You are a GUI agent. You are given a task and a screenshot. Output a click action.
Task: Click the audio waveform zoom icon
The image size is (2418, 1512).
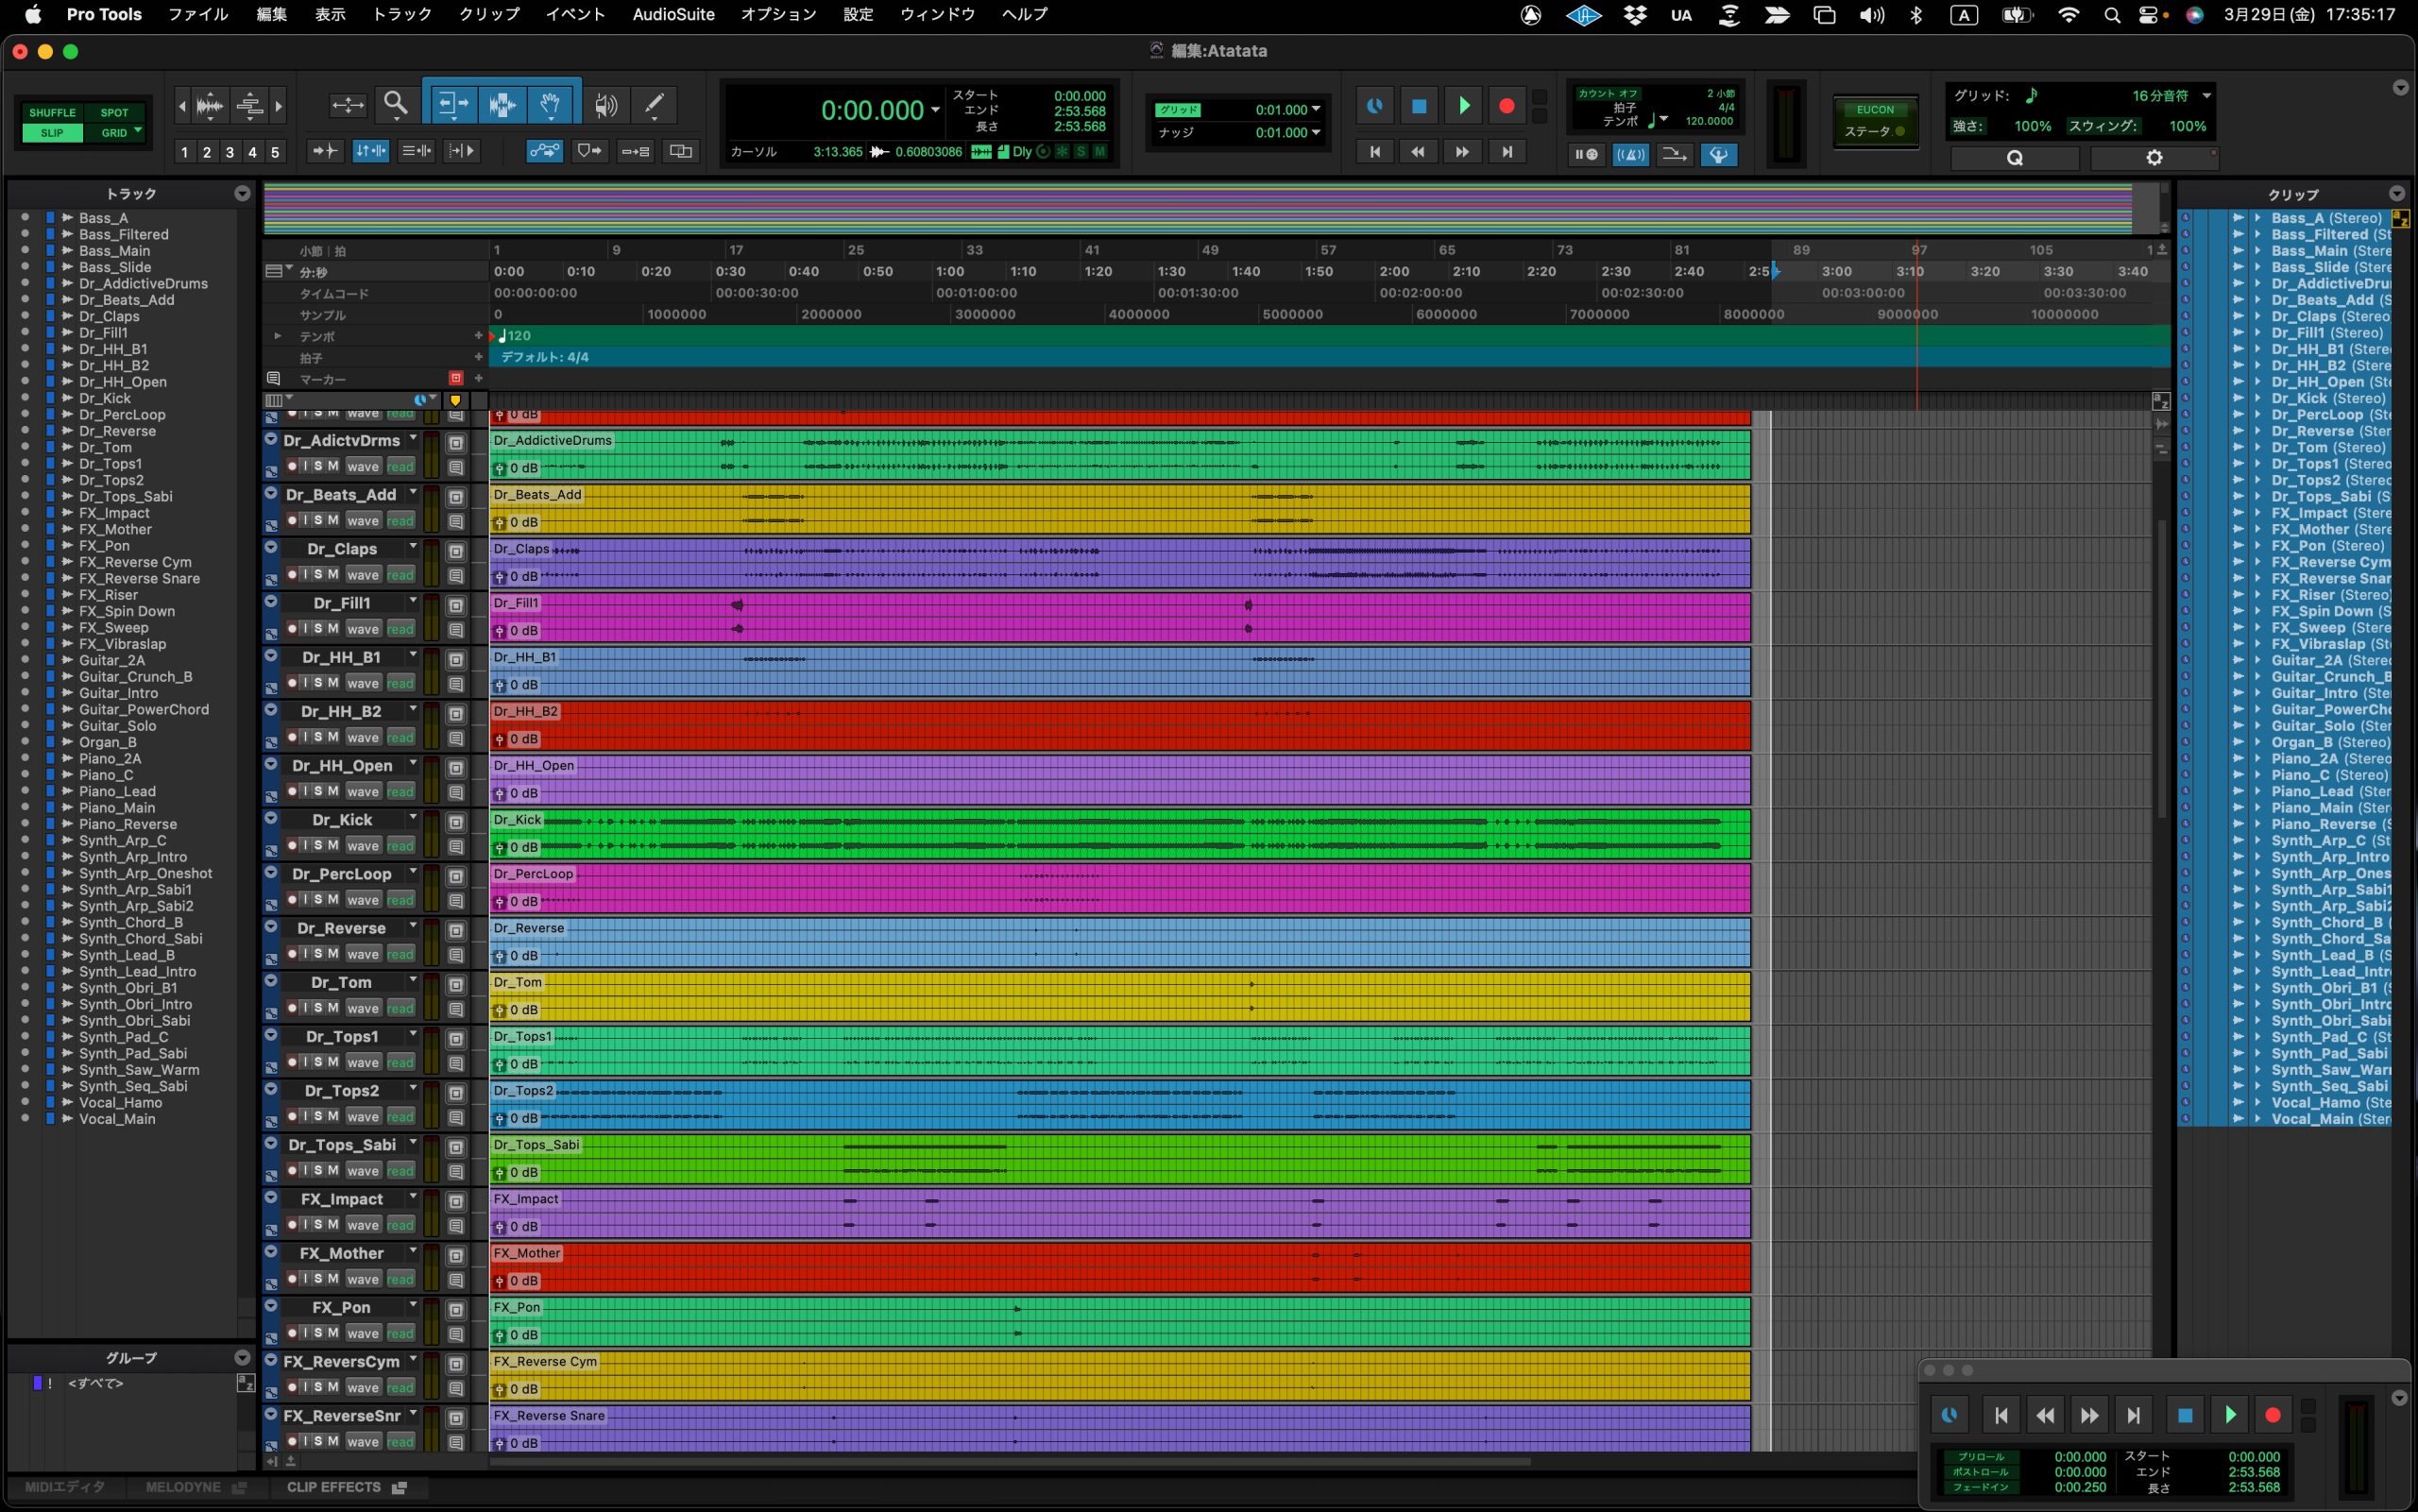(x=210, y=105)
